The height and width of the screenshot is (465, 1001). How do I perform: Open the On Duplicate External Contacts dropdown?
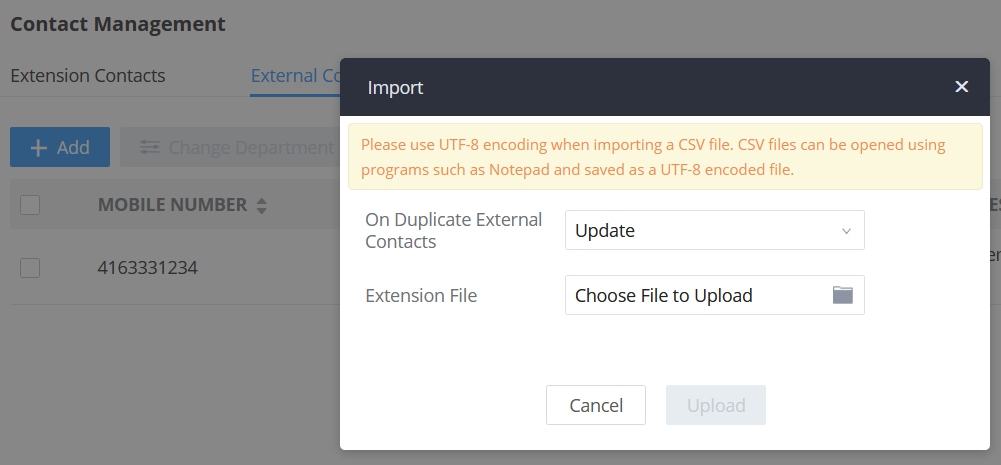tap(714, 230)
